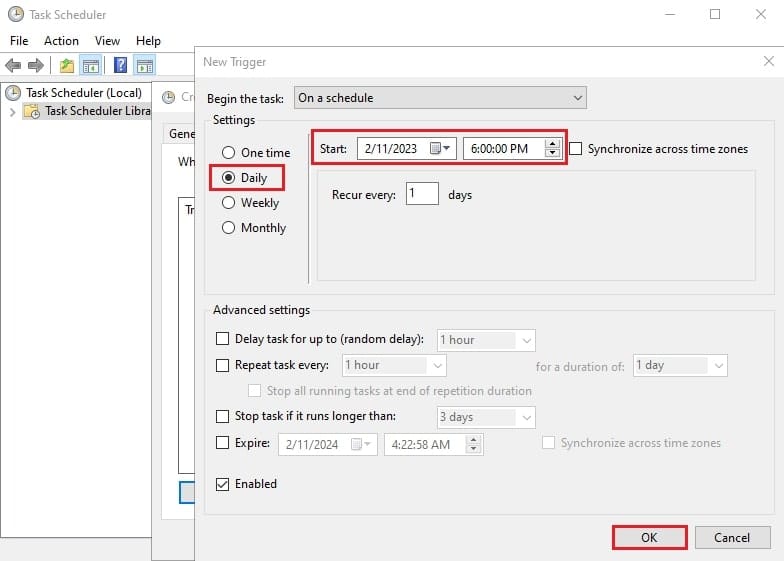Image resolution: width=784 pixels, height=561 pixels.
Task: Enable Synchronize across time zones for Start
Action: click(576, 149)
